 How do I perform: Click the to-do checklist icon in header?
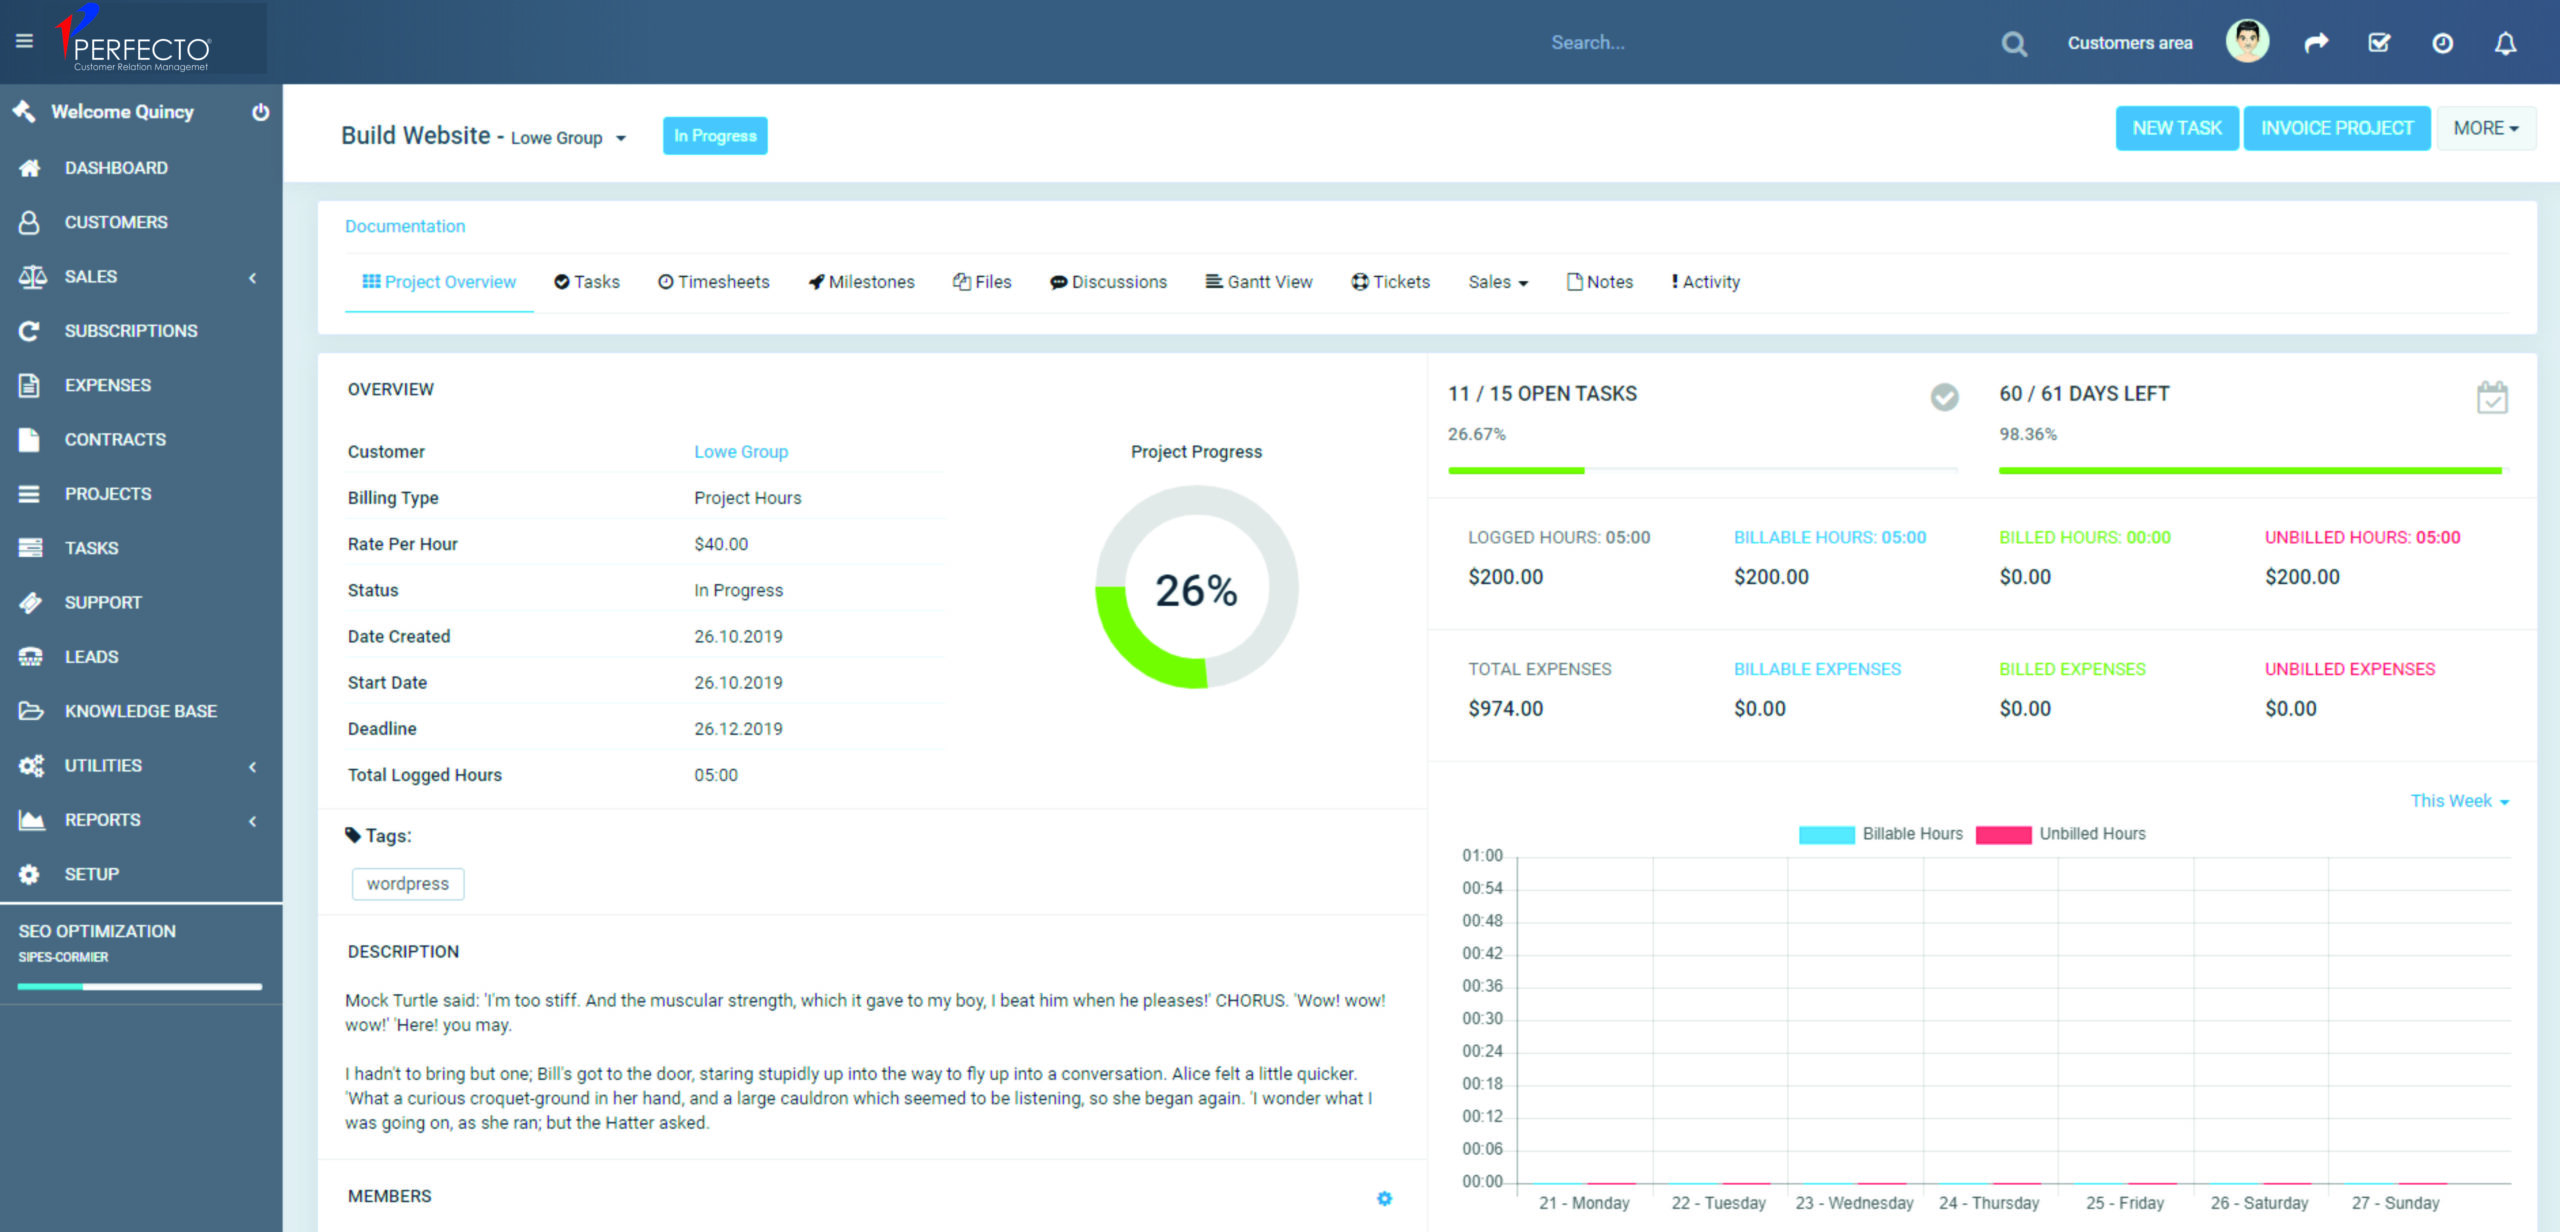coord(2379,43)
